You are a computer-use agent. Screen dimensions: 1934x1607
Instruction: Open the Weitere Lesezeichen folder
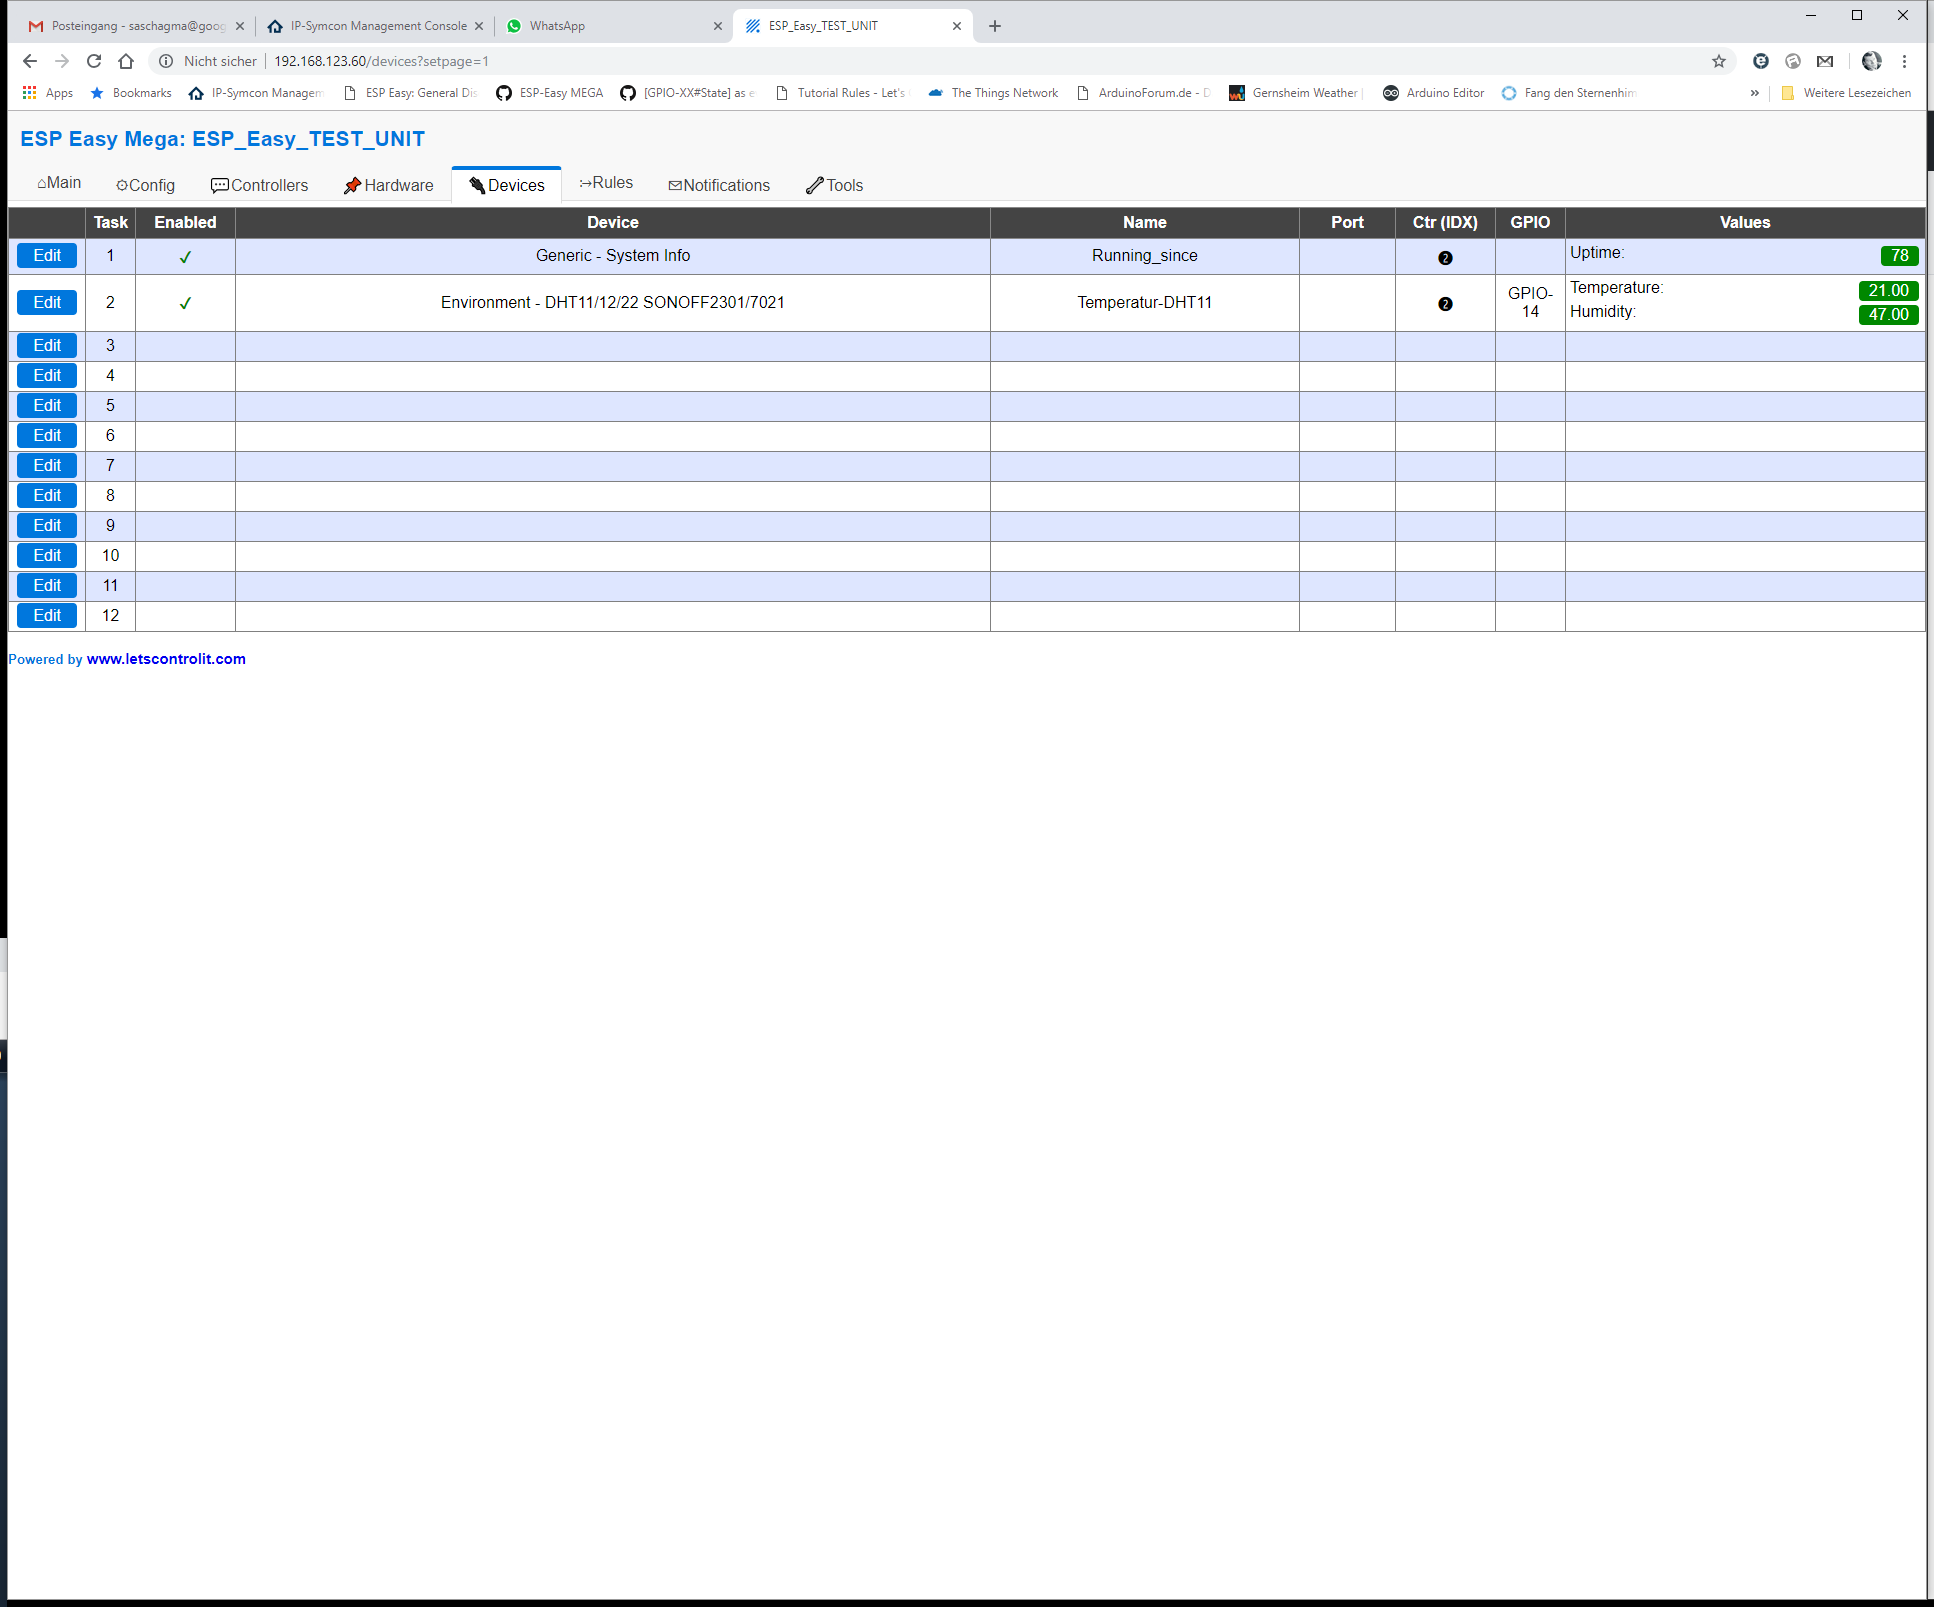[x=1846, y=93]
